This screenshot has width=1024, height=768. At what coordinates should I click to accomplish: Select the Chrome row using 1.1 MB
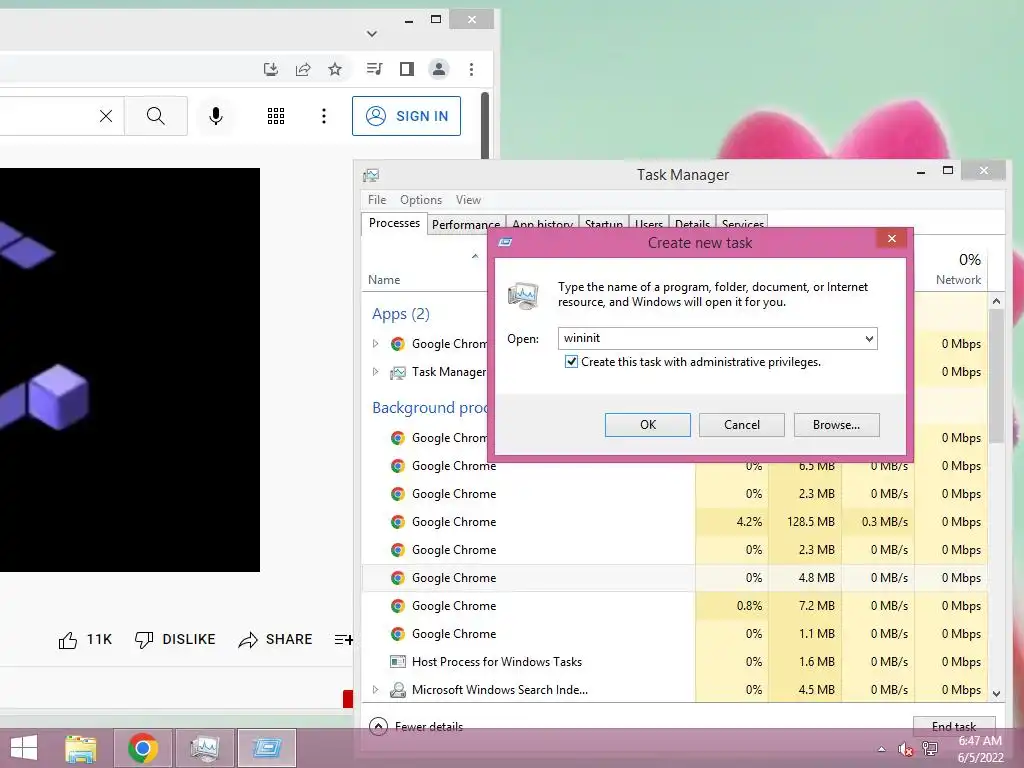pyautogui.click(x=675, y=634)
